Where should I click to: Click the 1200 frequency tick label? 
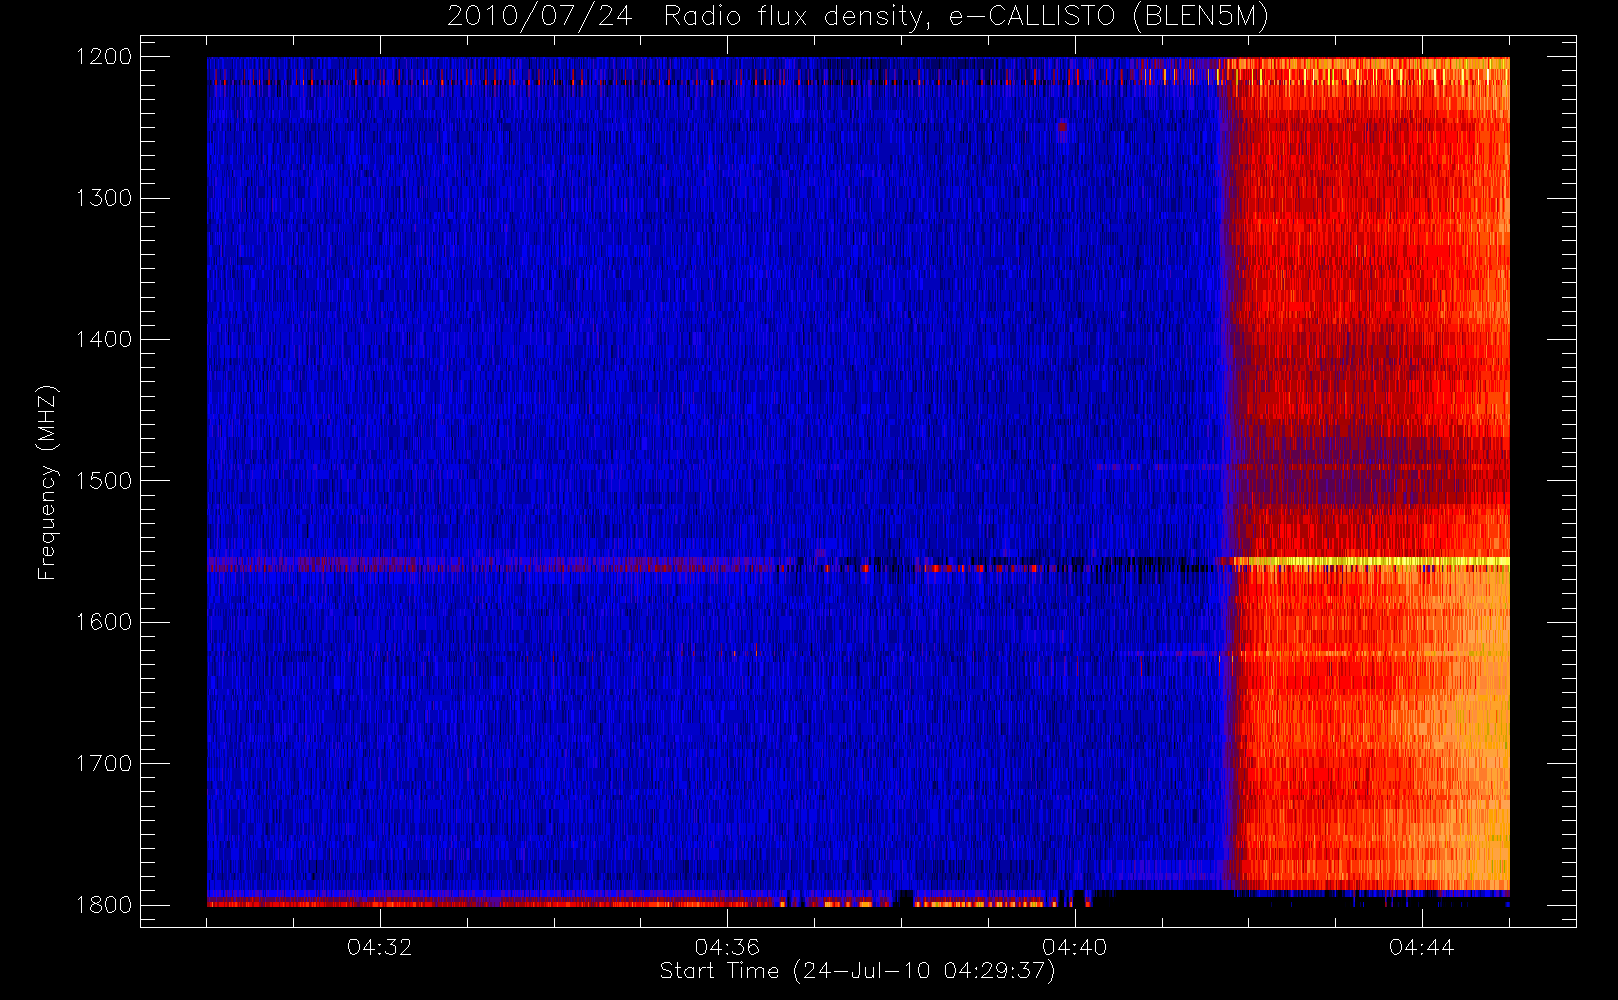click(104, 57)
